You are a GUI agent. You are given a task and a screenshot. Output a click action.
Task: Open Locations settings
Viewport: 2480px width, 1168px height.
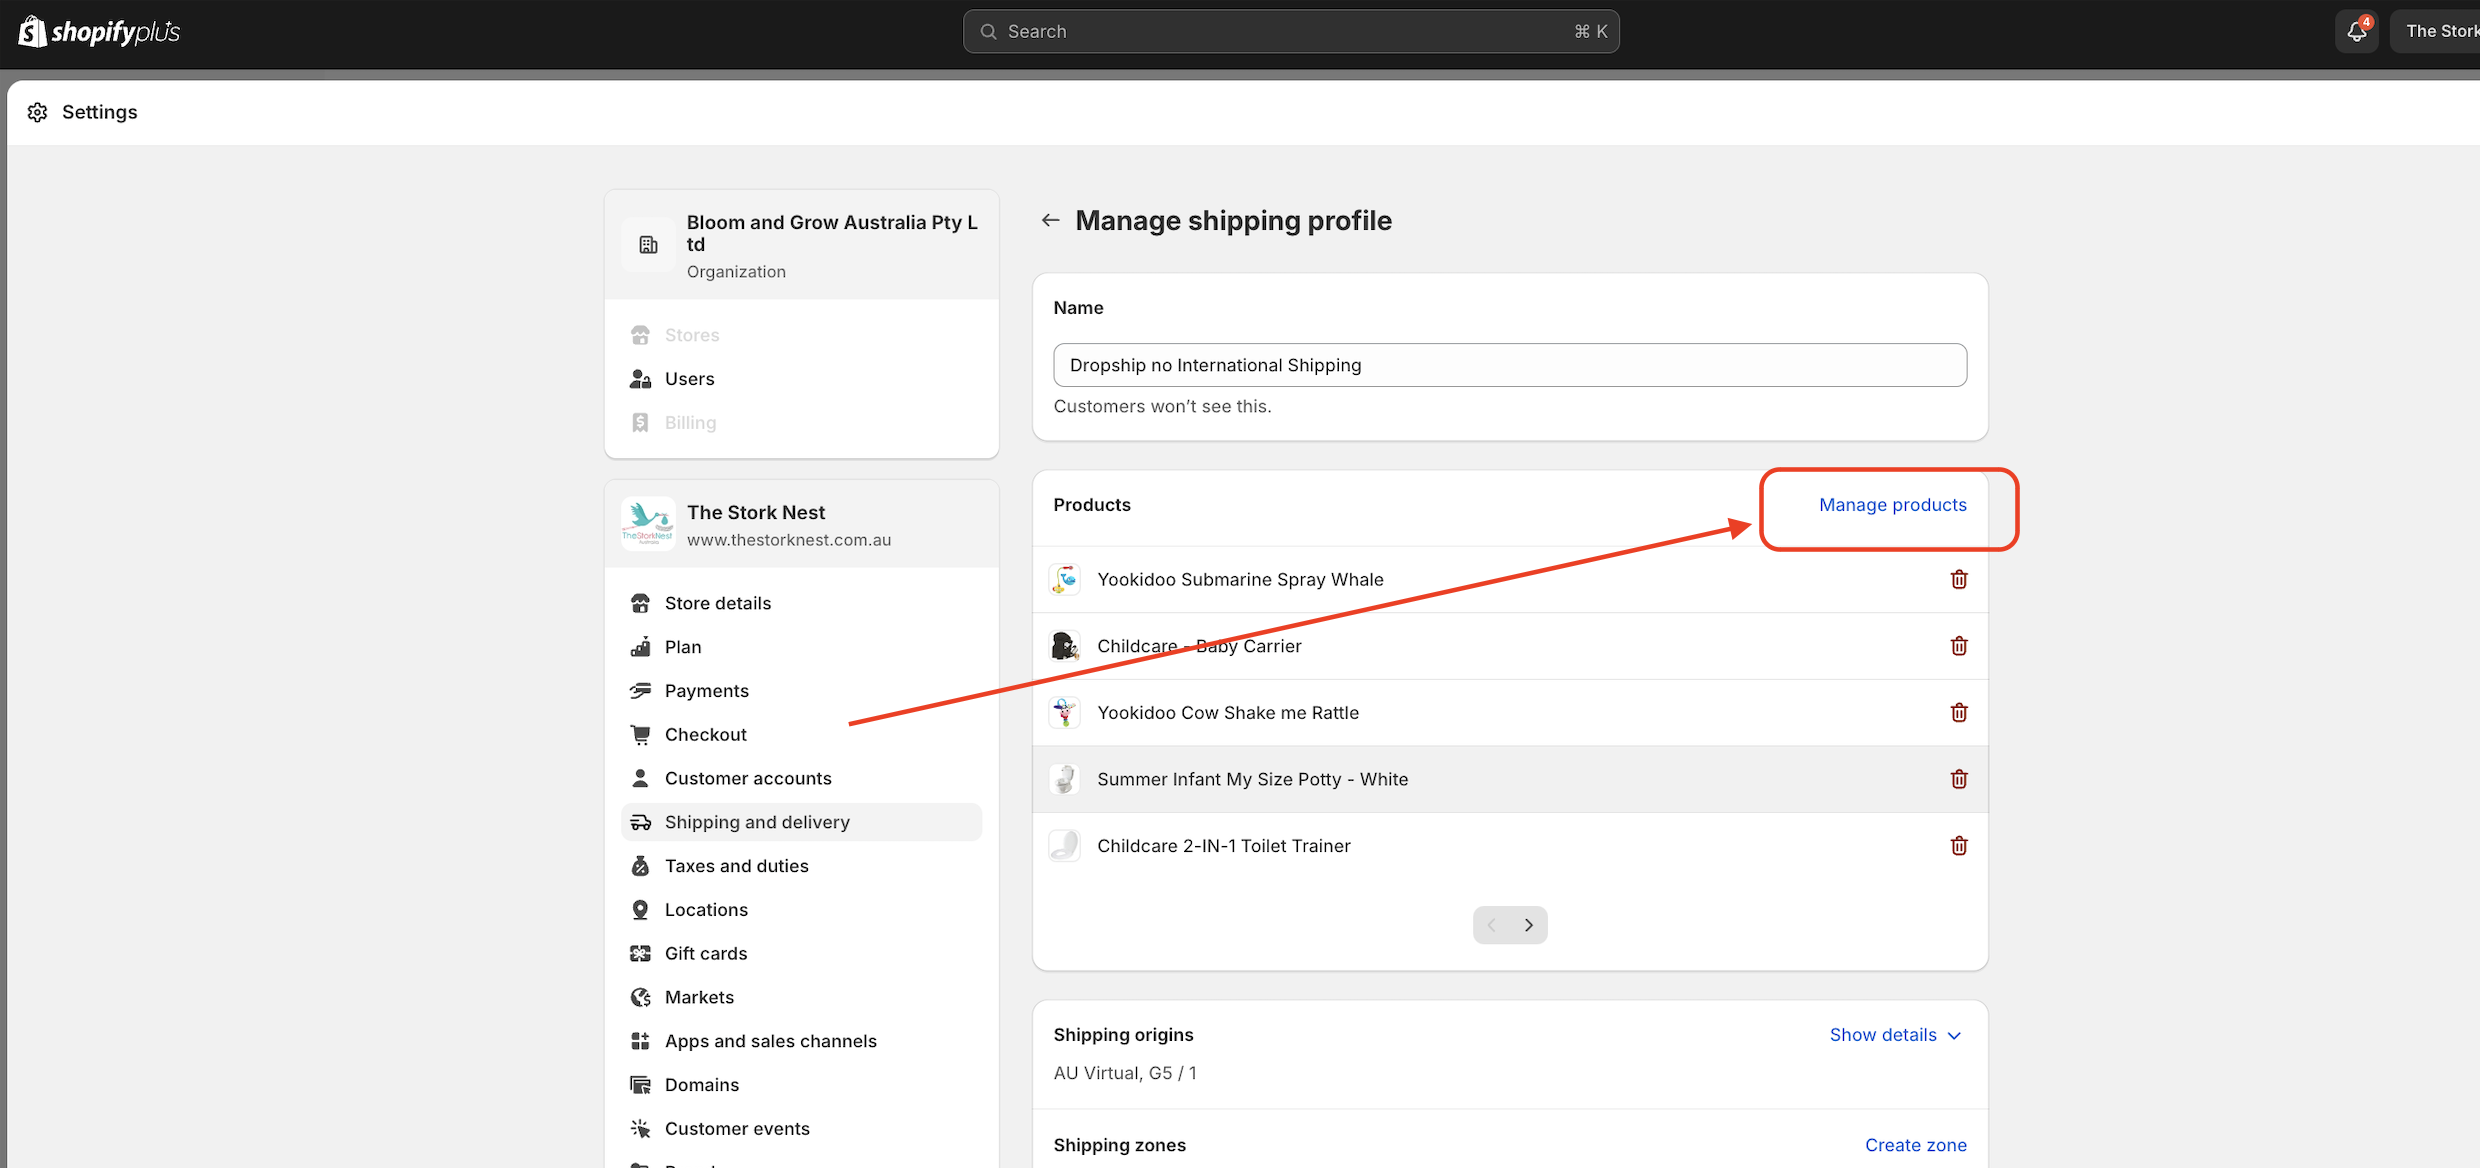pos(802,910)
